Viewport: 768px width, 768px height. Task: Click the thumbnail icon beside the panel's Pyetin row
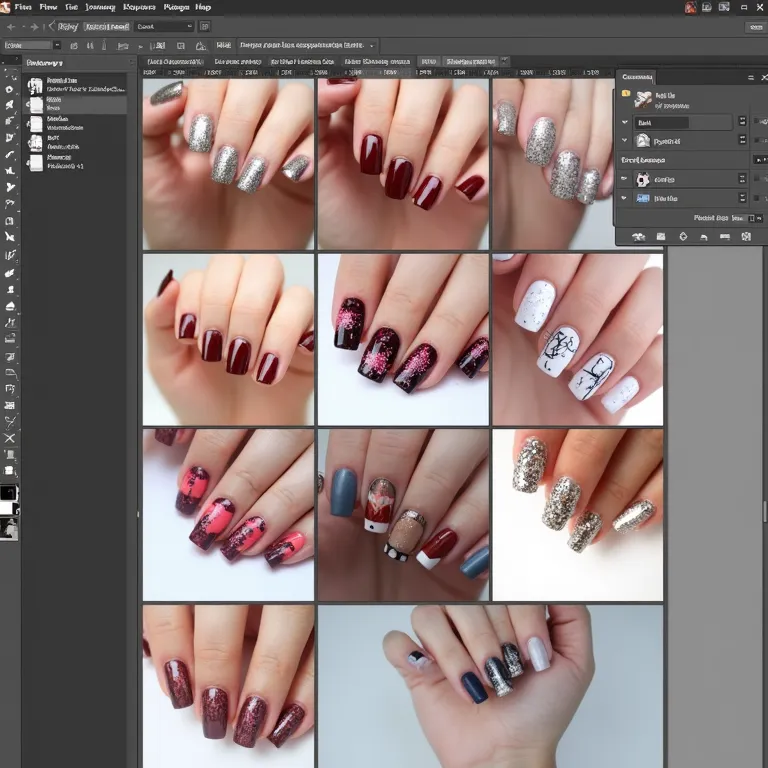click(643, 141)
